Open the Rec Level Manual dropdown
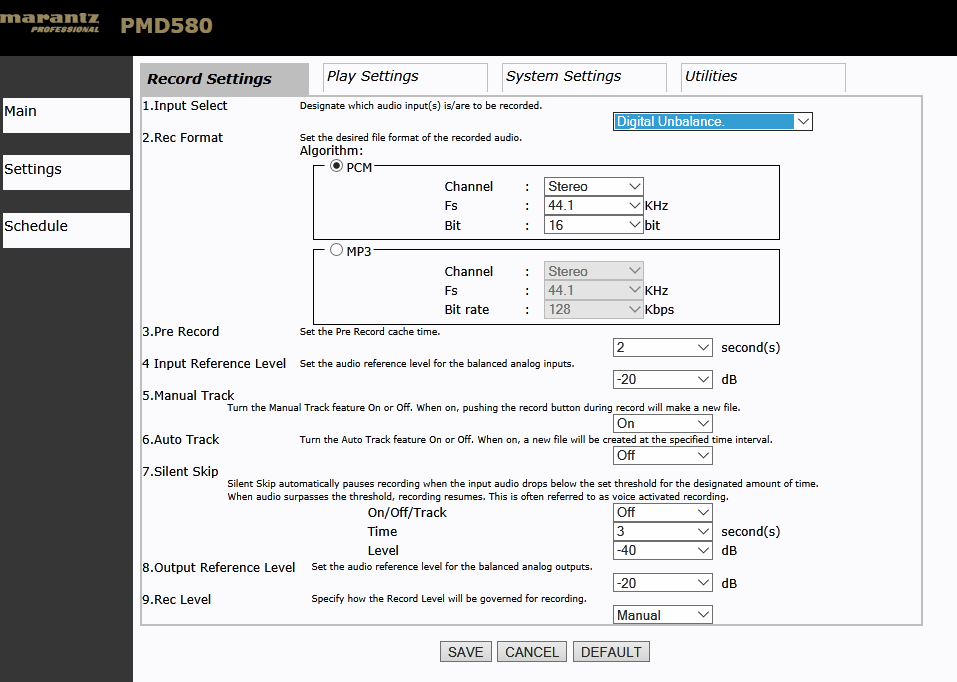The height and width of the screenshot is (682, 957). click(662, 615)
